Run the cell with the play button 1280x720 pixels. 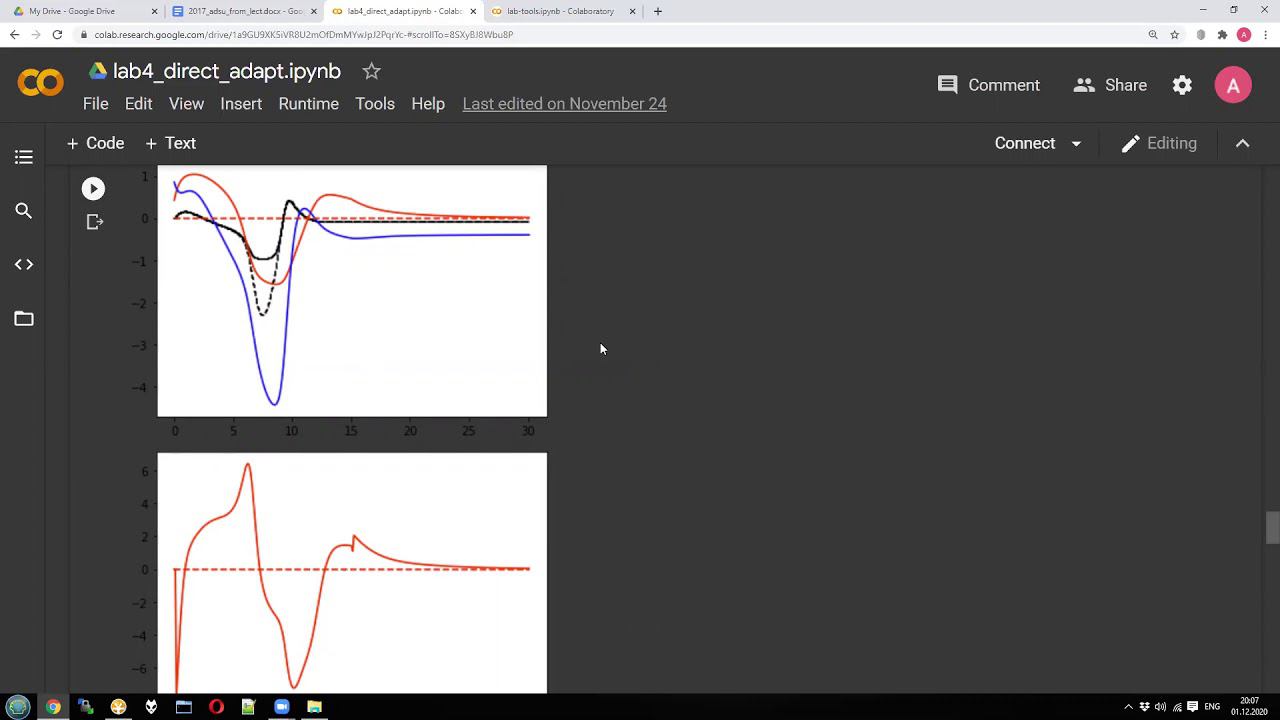tap(93, 188)
